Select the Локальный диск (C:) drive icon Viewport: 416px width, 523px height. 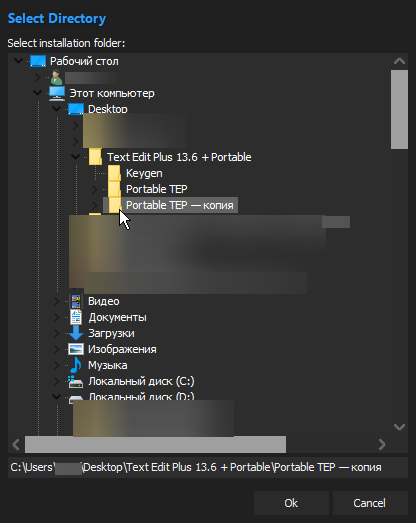(x=76, y=382)
